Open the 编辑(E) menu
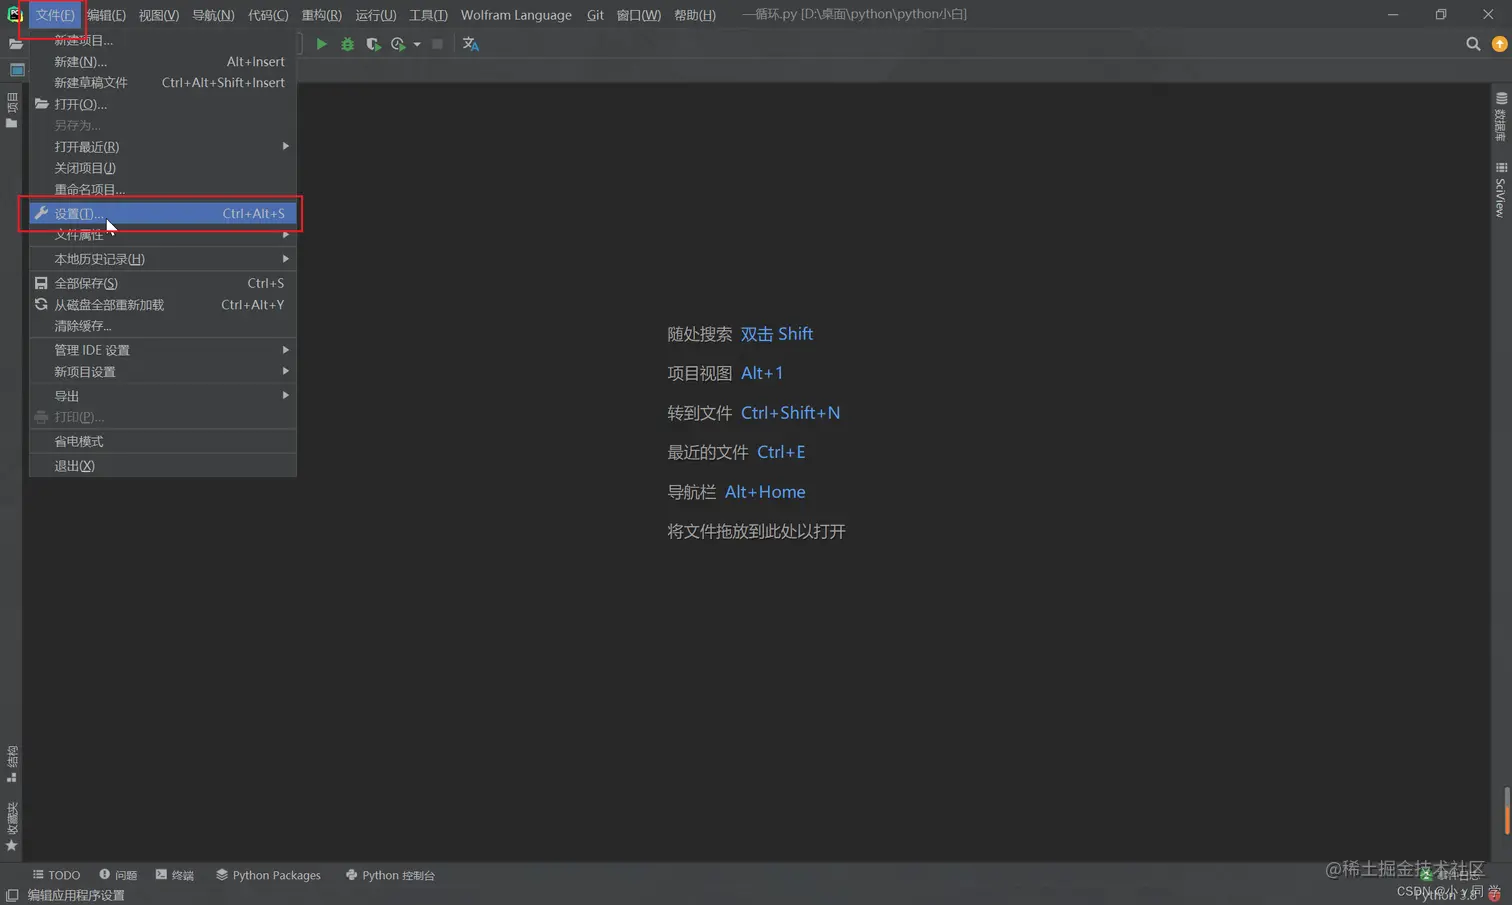This screenshot has width=1512, height=905. pyautogui.click(x=106, y=15)
